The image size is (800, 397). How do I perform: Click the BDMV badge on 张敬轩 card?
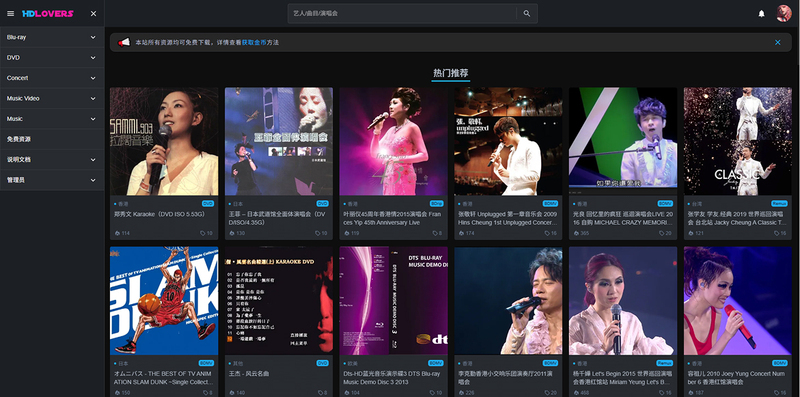551,204
